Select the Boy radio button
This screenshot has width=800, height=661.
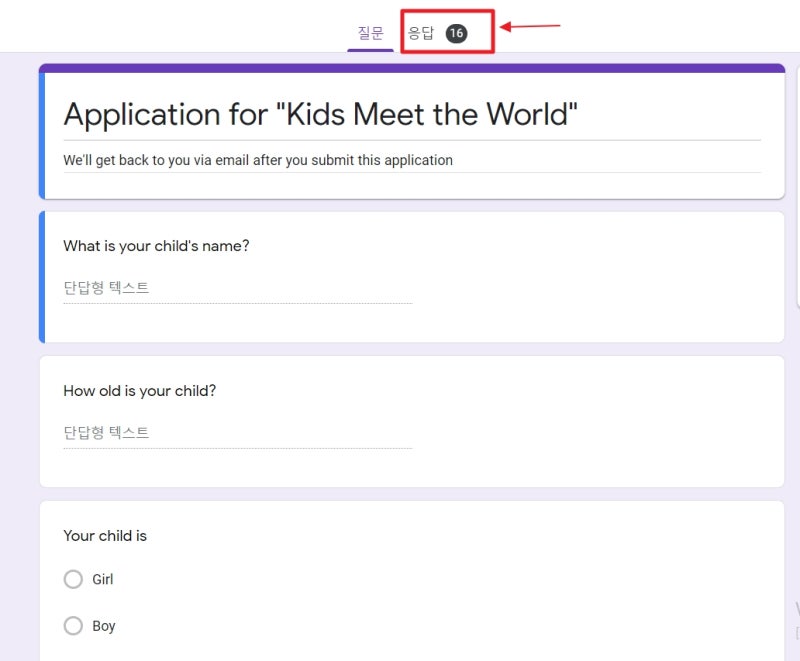point(73,626)
